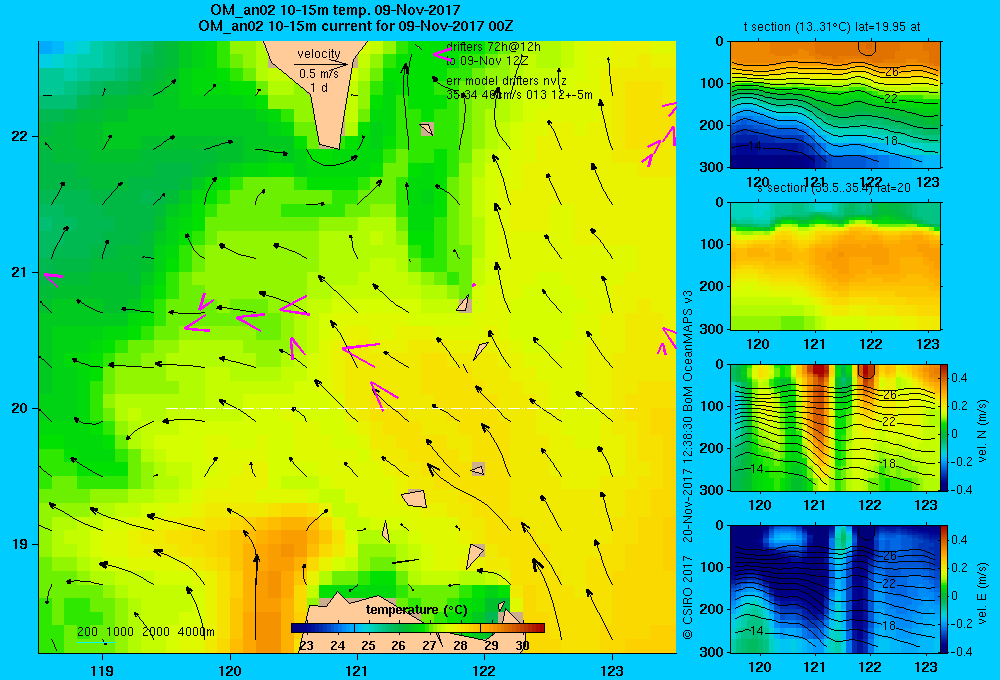Viewport: 1000px width, 680px height.
Task: Click longitude label 123 below main map
Action: [612, 670]
